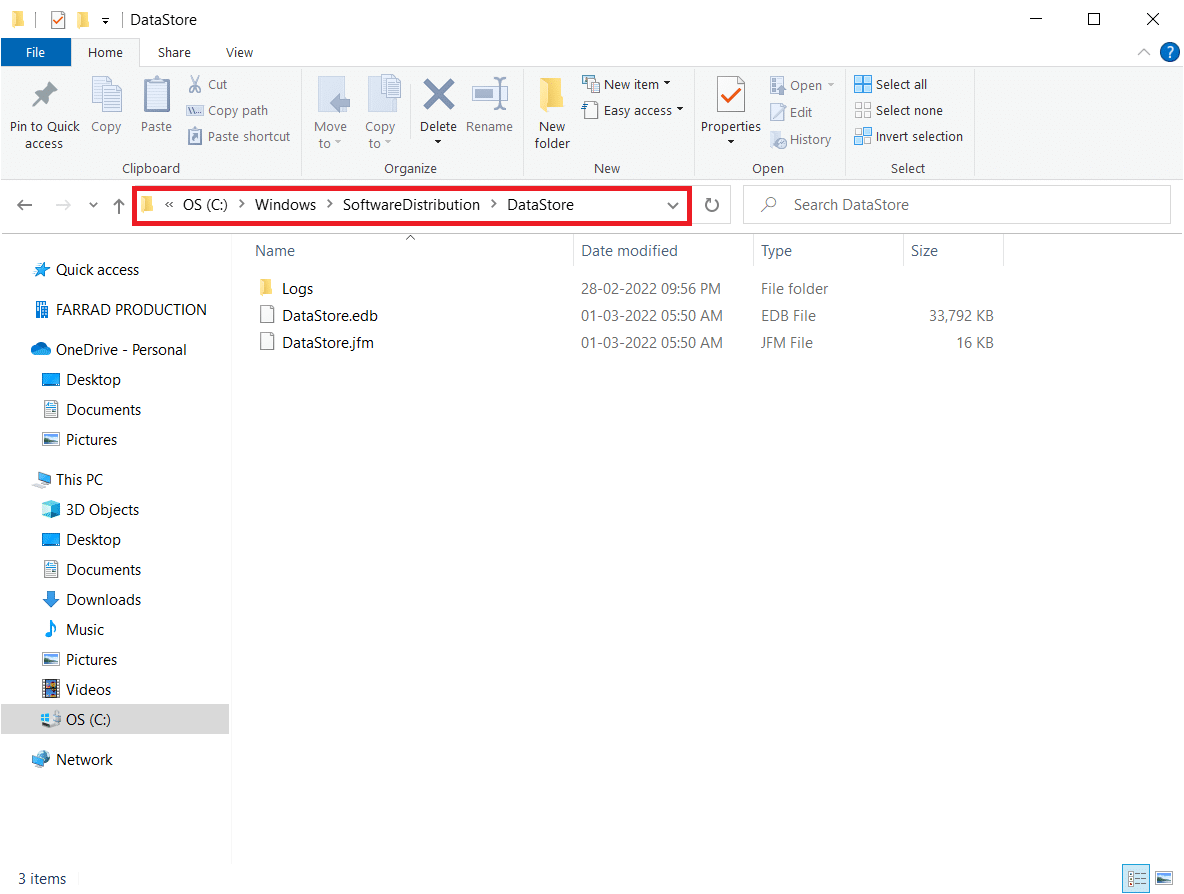Select the Logs folder
This screenshot has height=894, width=1184.
(297, 288)
